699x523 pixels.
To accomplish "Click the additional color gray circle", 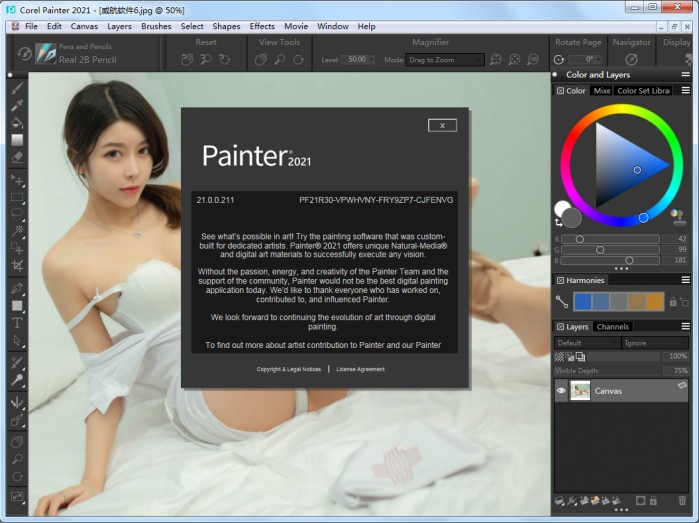I will (572, 218).
